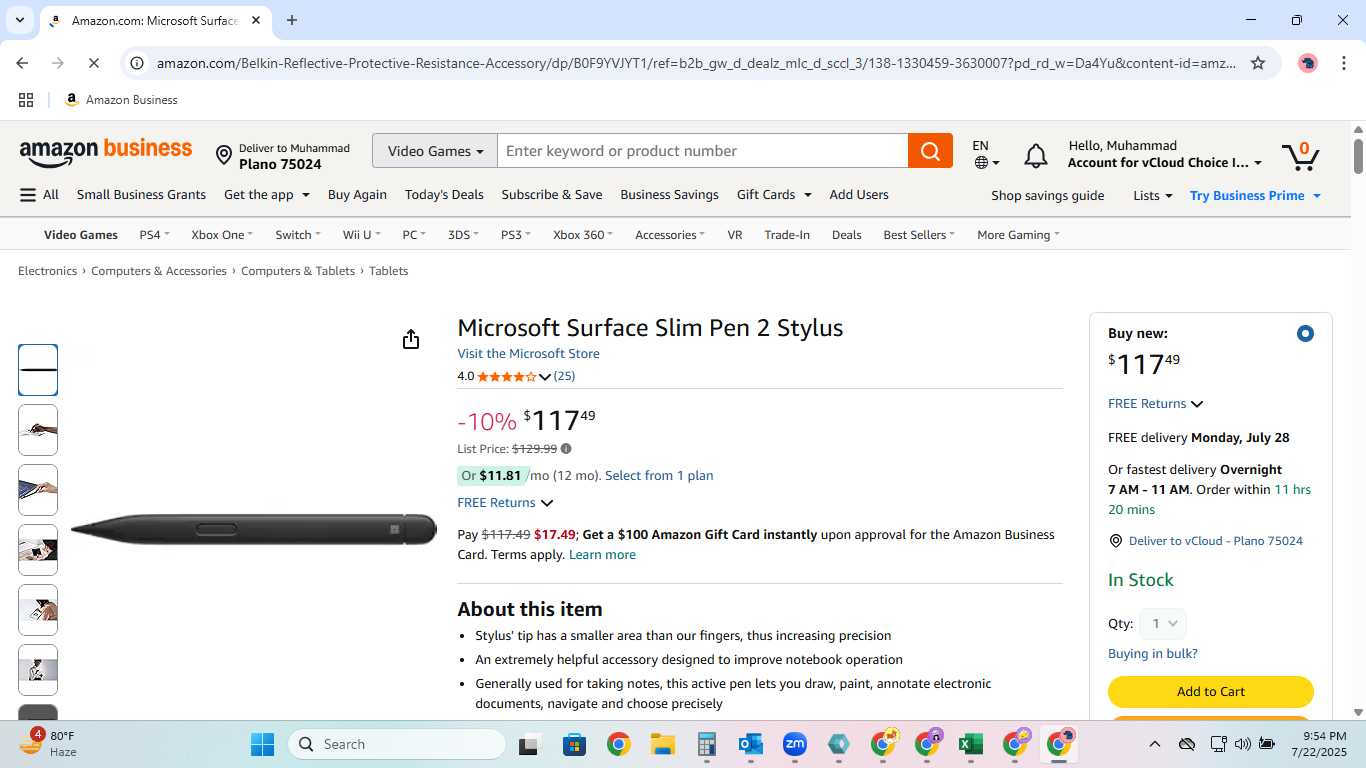Viewport: 1366px width, 768px height.
Task: Open the weather widget showing 80°F Haze
Action: (x=47, y=743)
